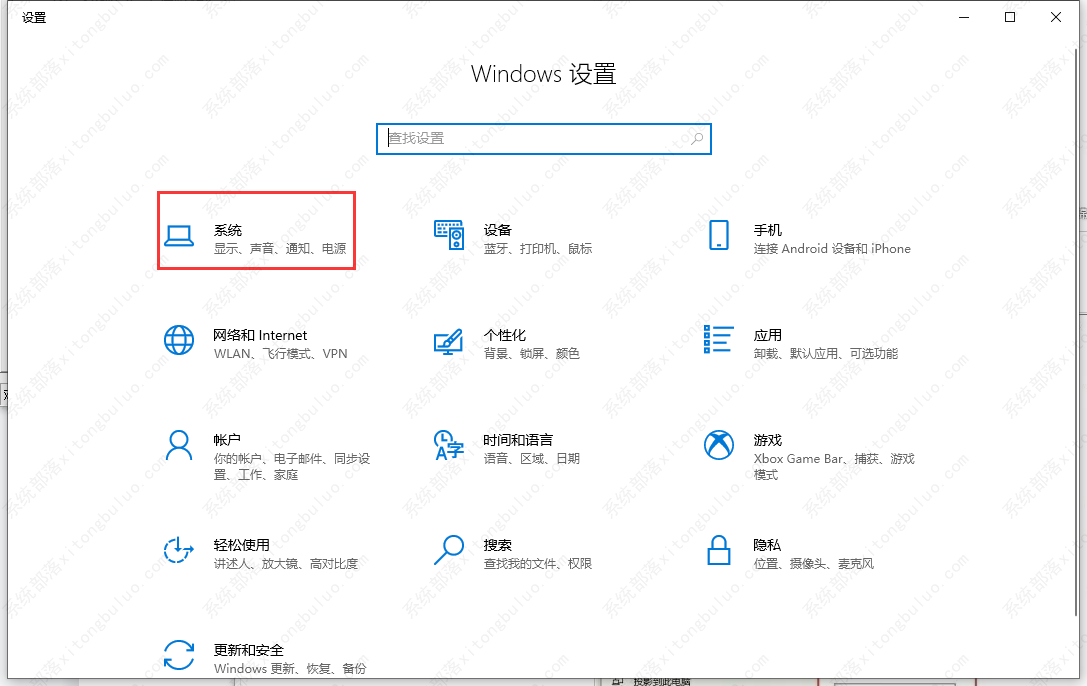Click the 网络和 Internet globe icon

tap(179, 340)
